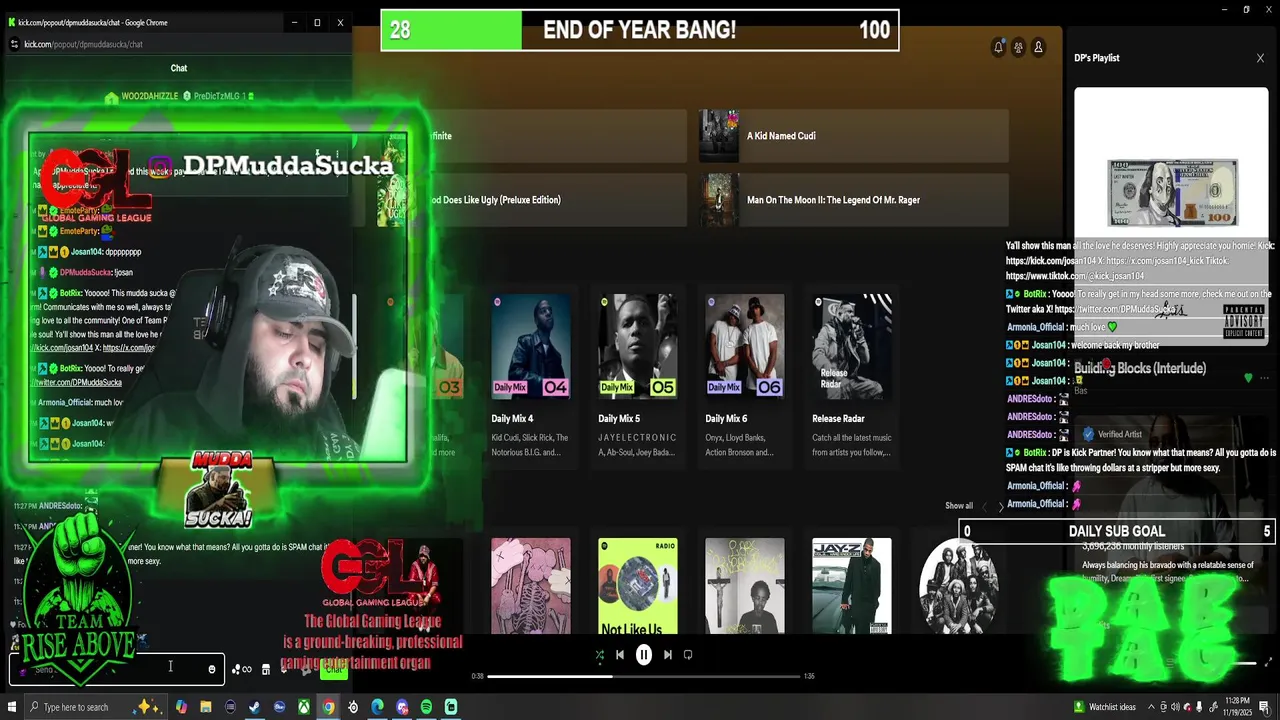
Task: Open the Windows Start menu
Action: coord(12,707)
